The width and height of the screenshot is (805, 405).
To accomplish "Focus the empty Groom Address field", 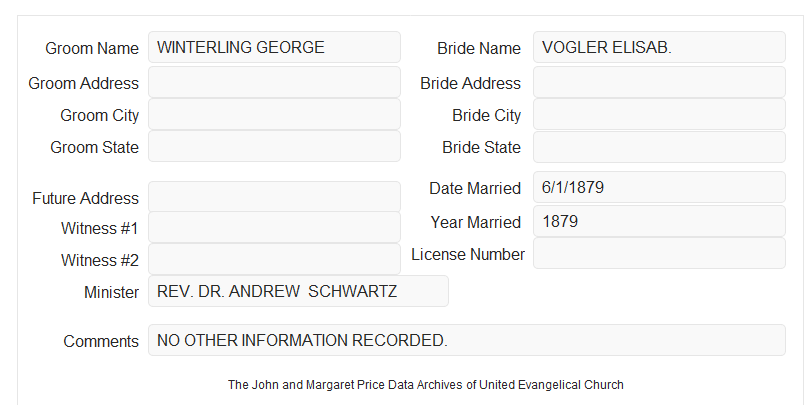I will 274,82.
